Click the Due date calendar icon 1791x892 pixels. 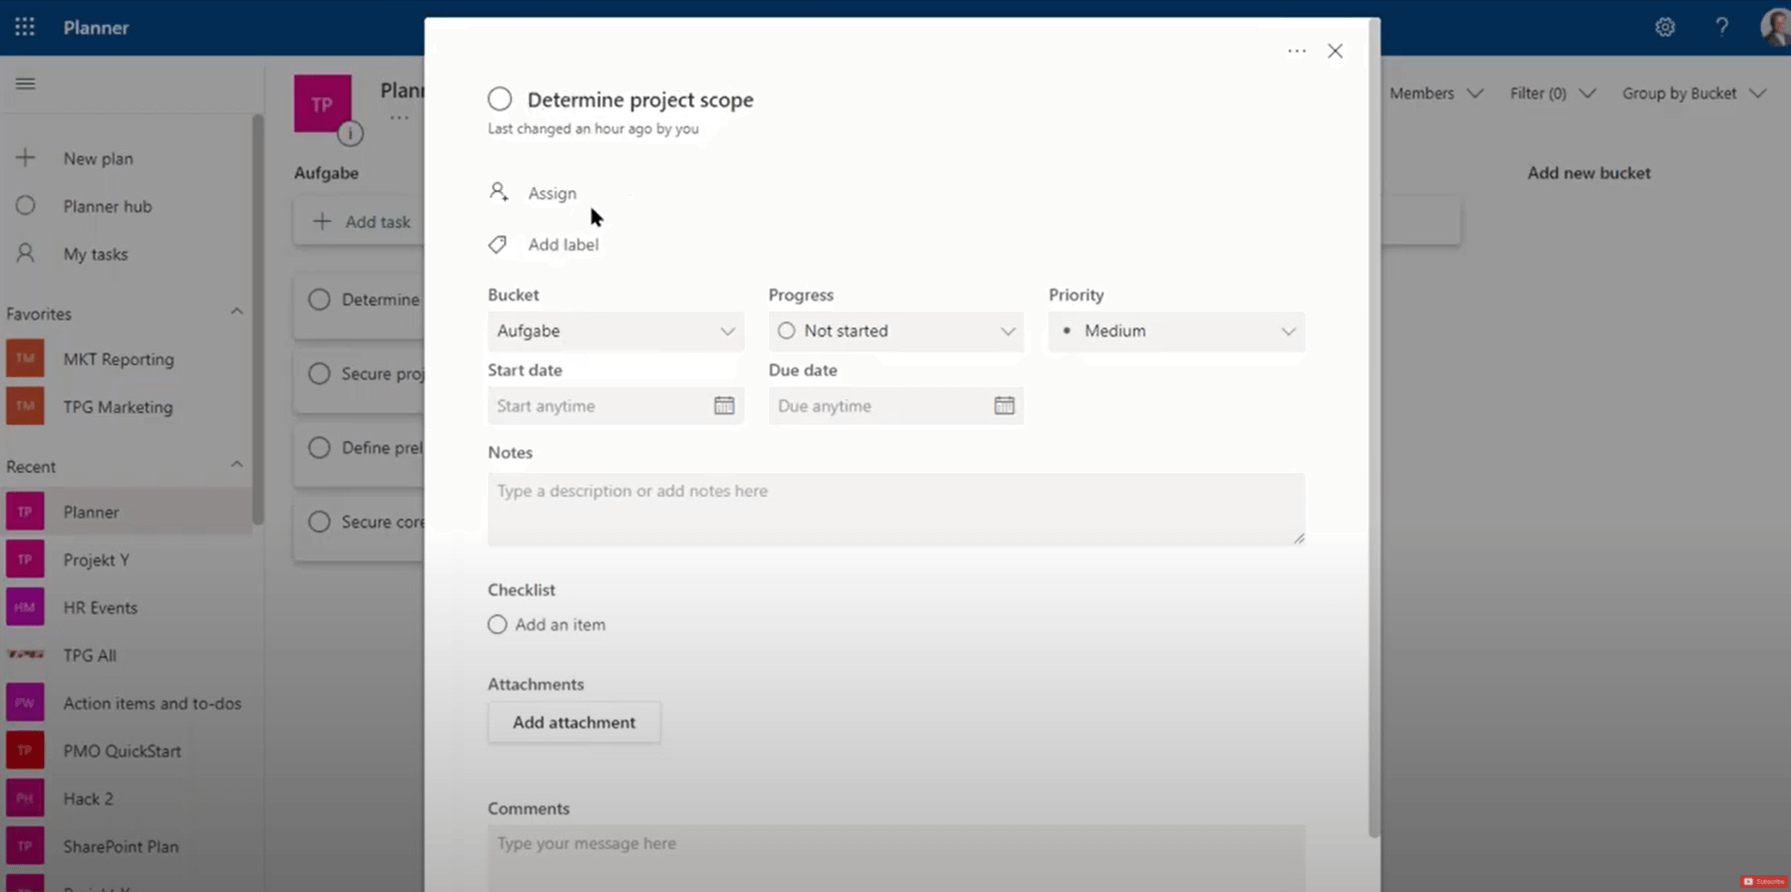(x=1004, y=405)
